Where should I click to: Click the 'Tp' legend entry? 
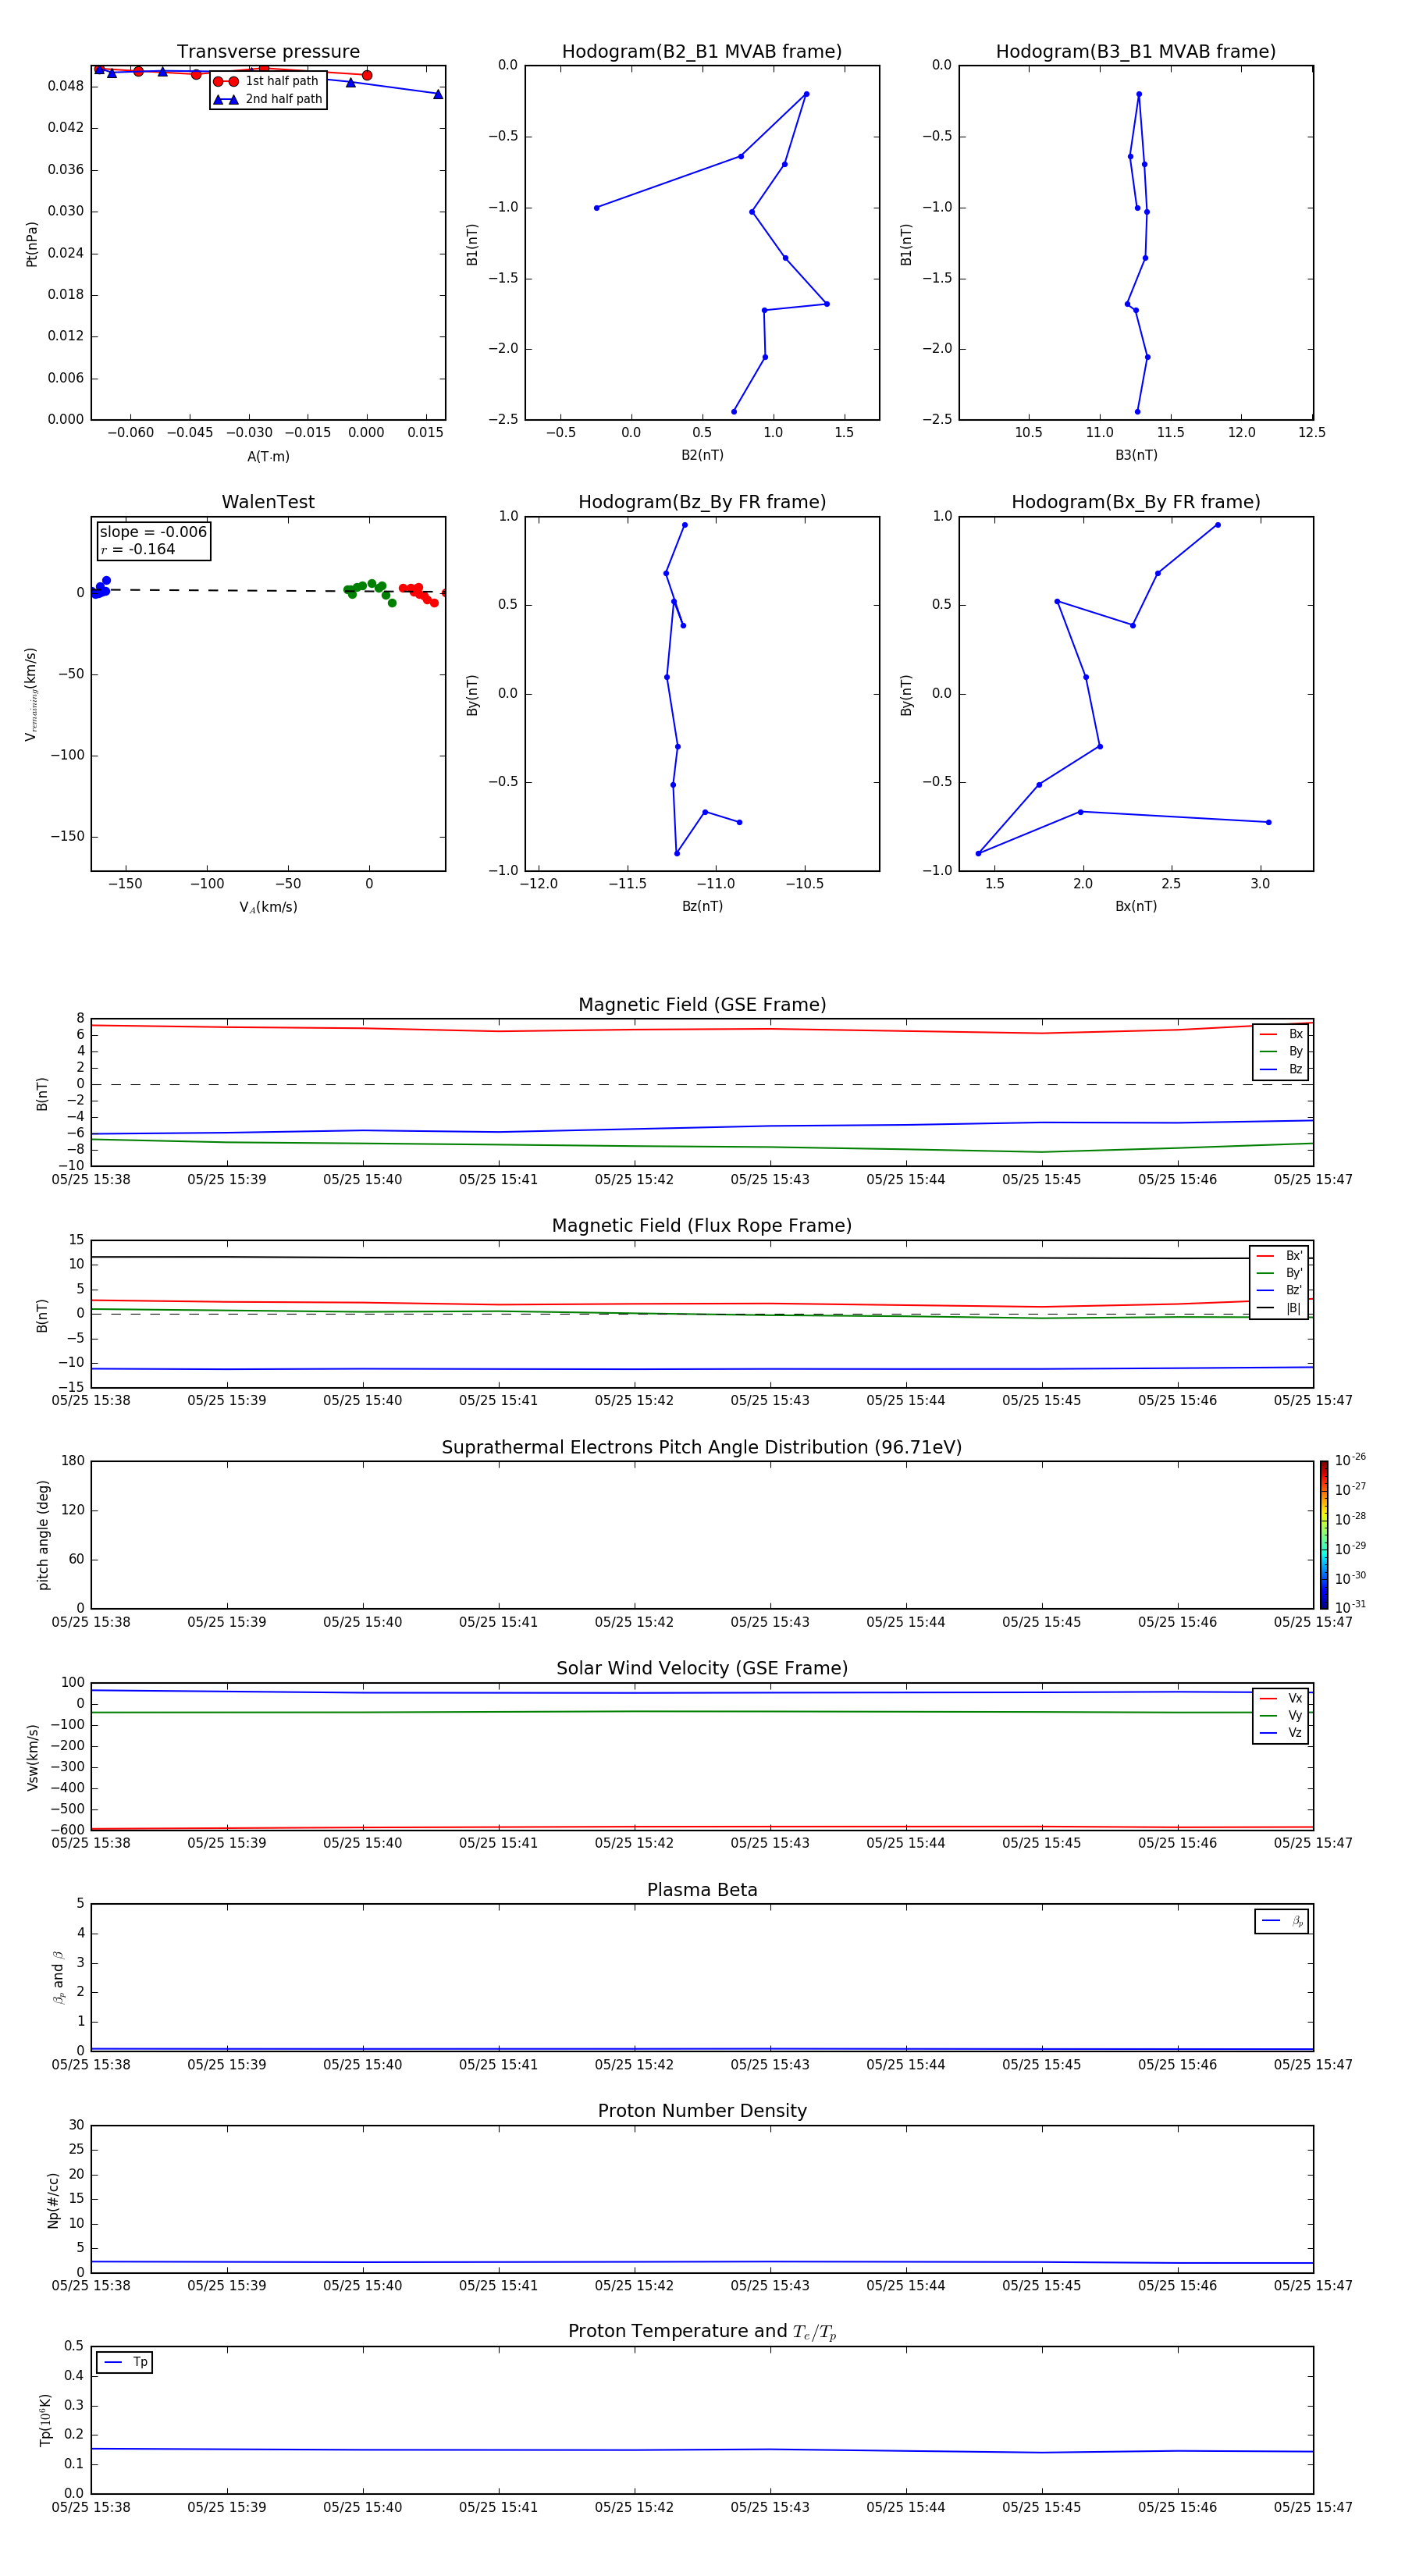(x=125, y=2362)
